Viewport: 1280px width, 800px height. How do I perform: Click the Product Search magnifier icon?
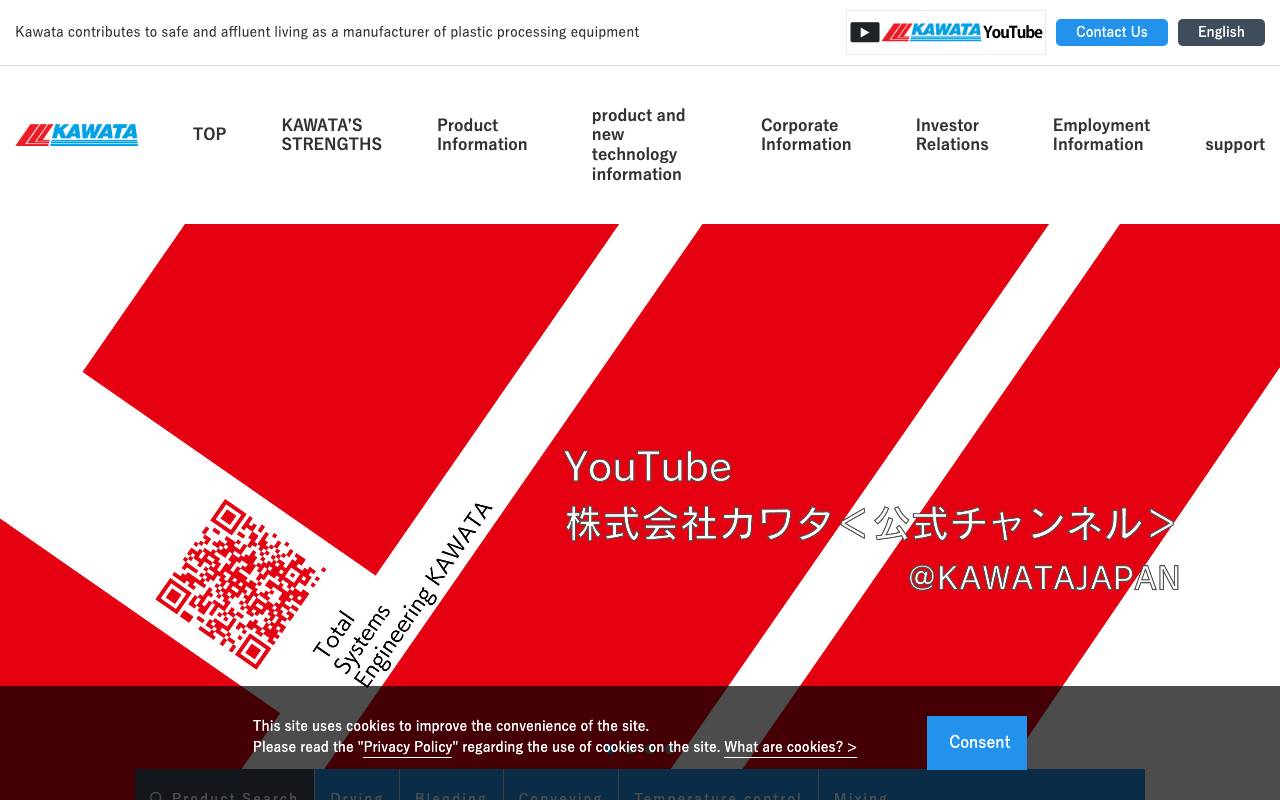coord(157,795)
